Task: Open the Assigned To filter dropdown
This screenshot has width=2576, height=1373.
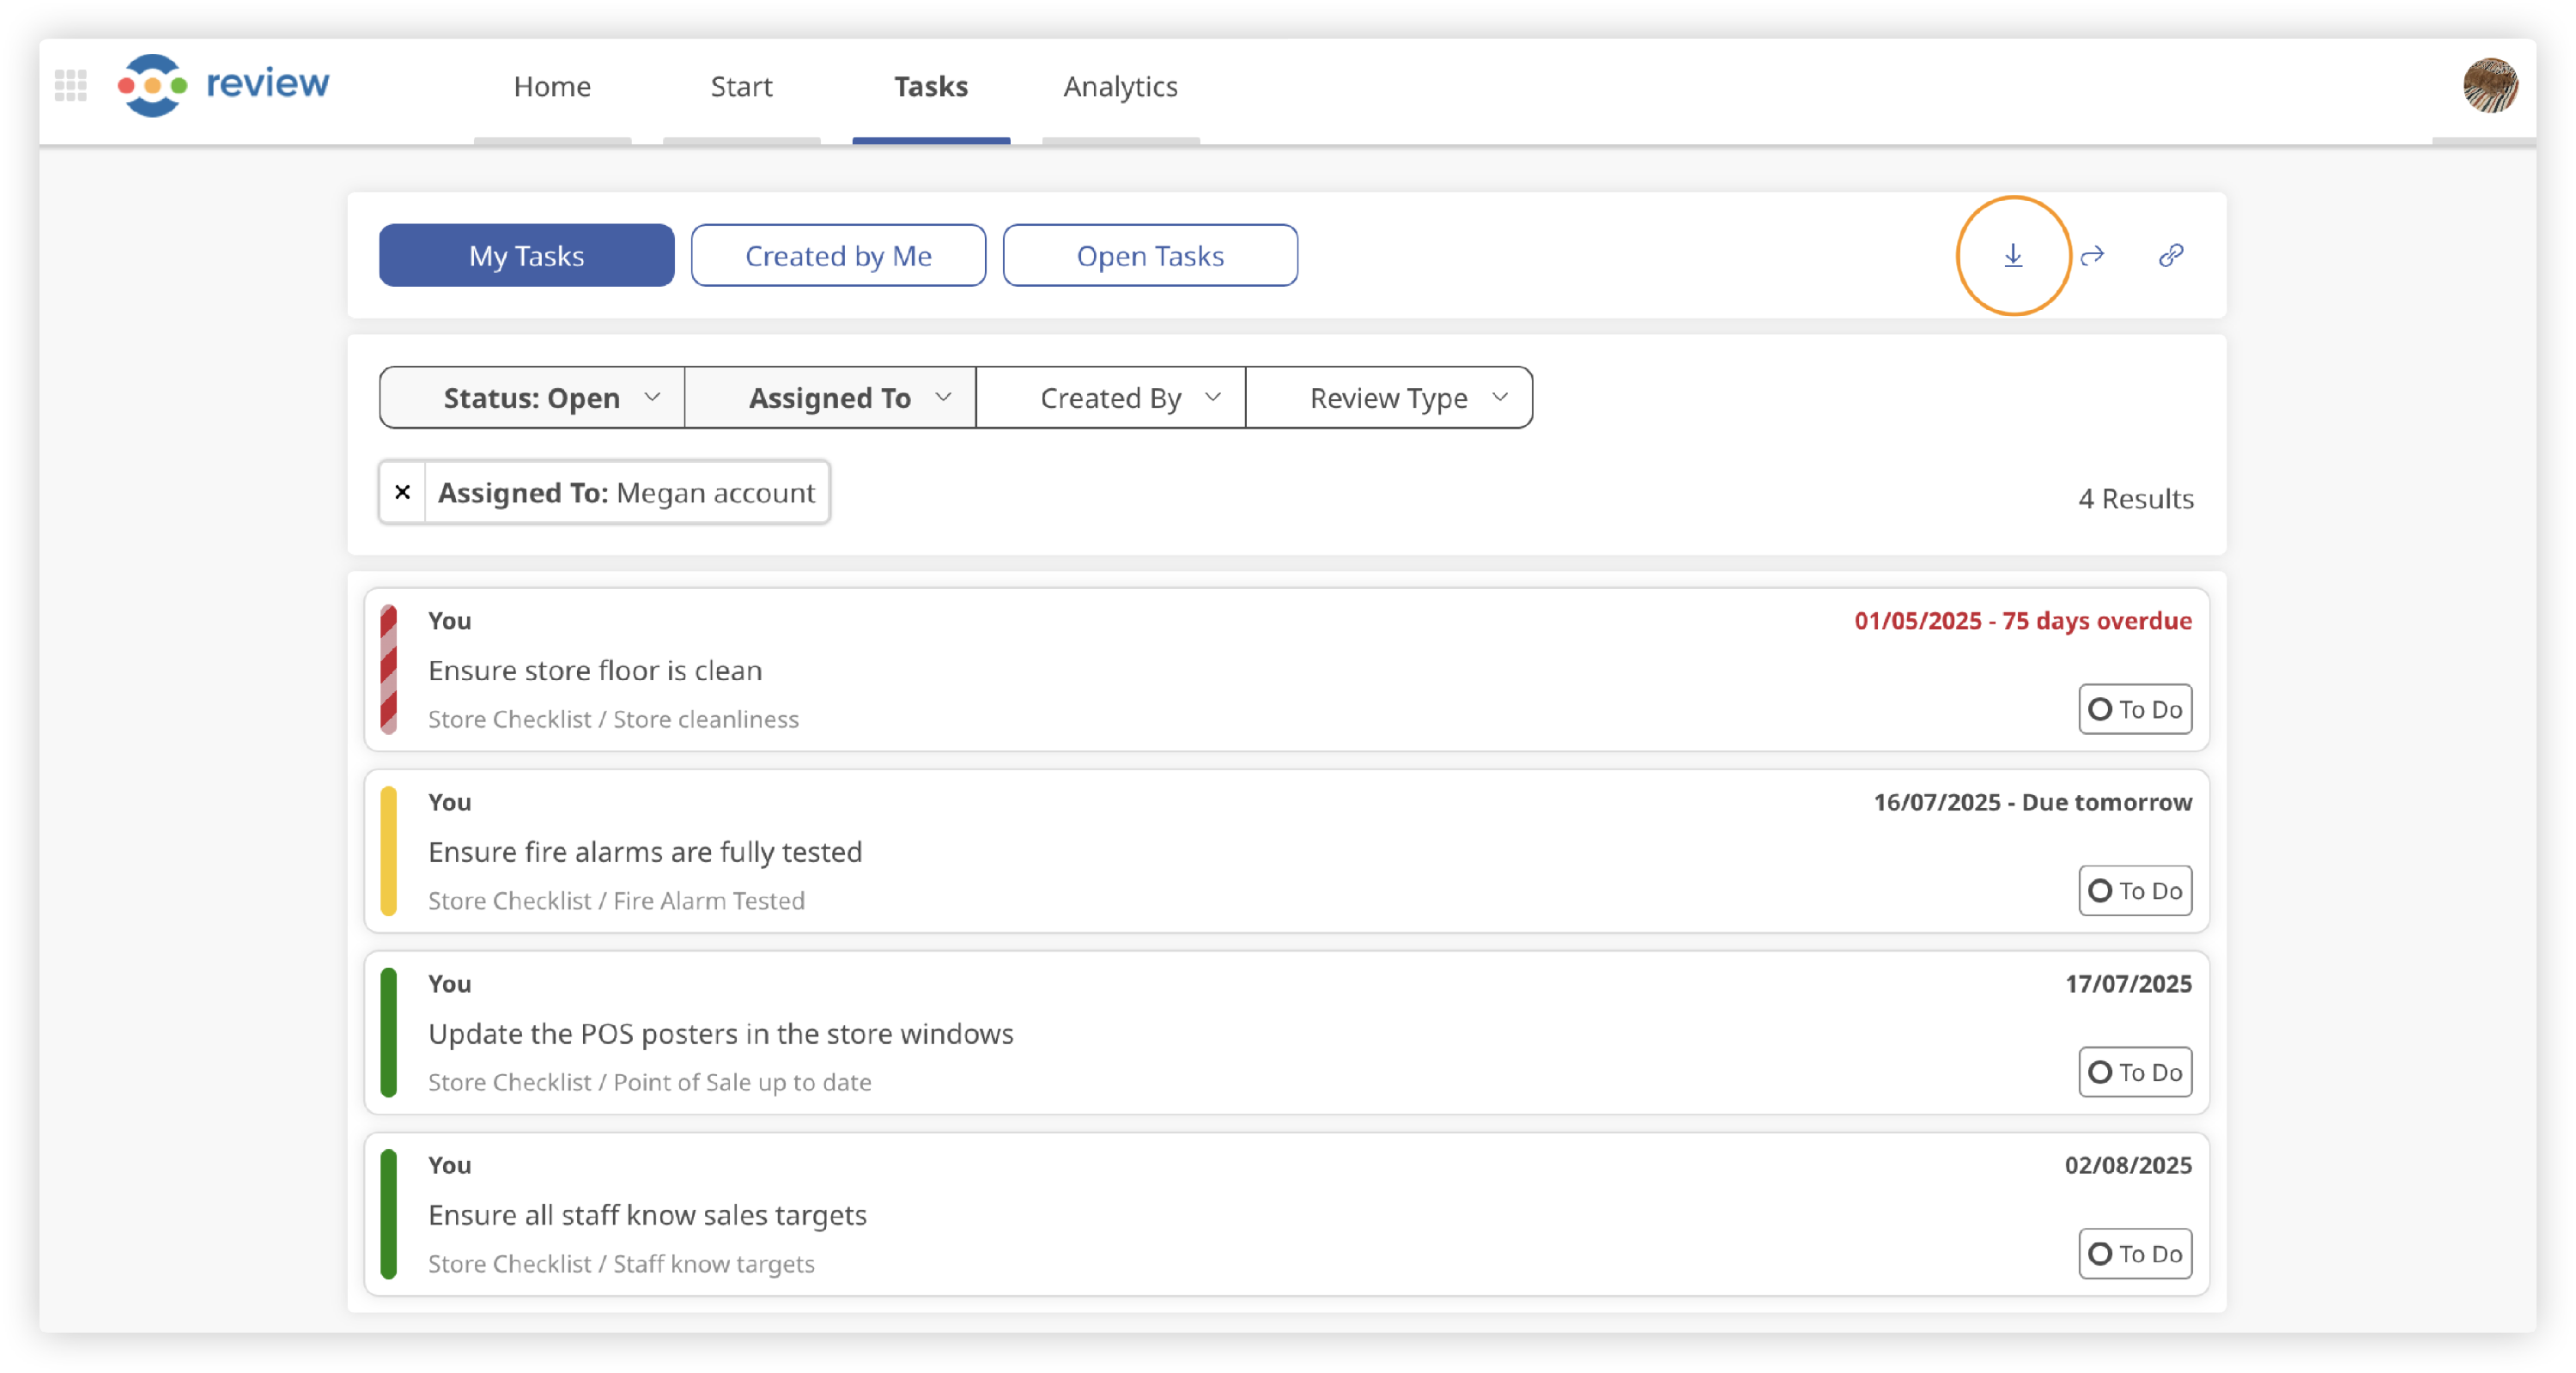Action: click(x=830, y=398)
